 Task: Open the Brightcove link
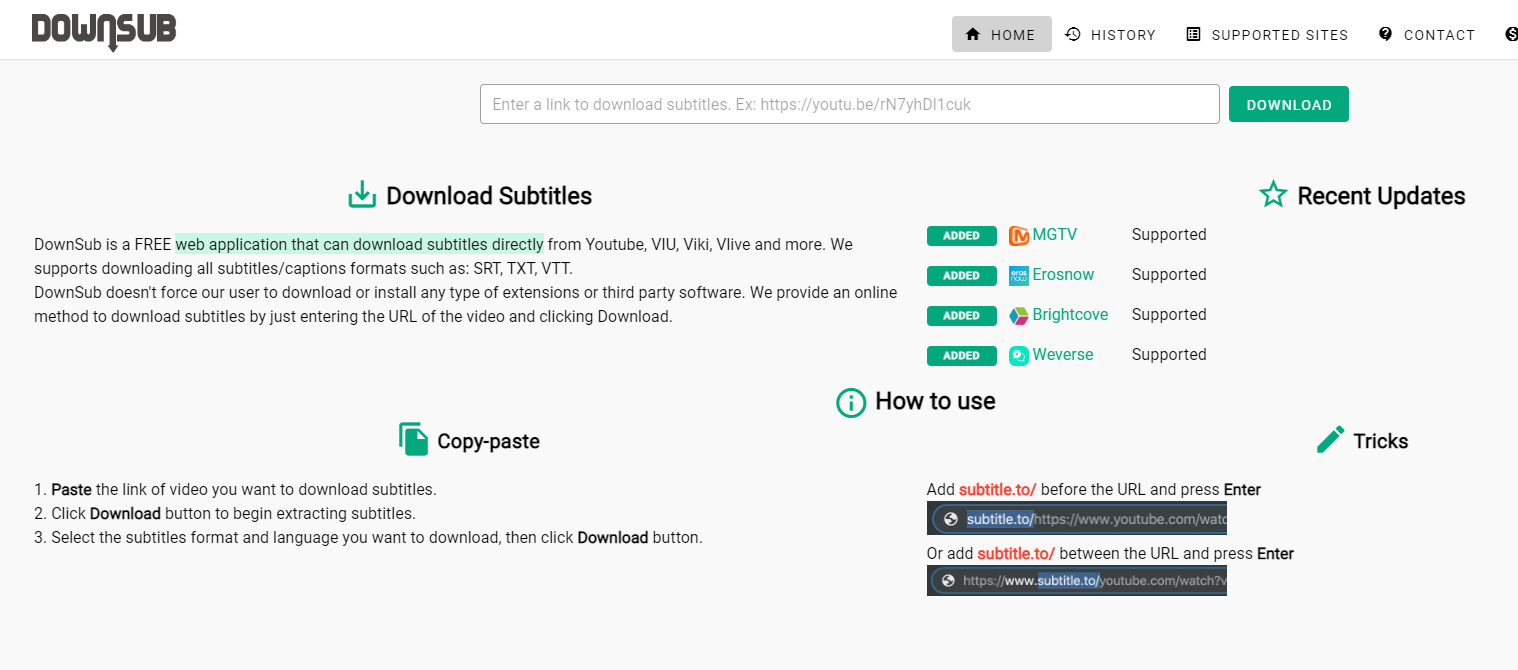(x=1071, y=315)
